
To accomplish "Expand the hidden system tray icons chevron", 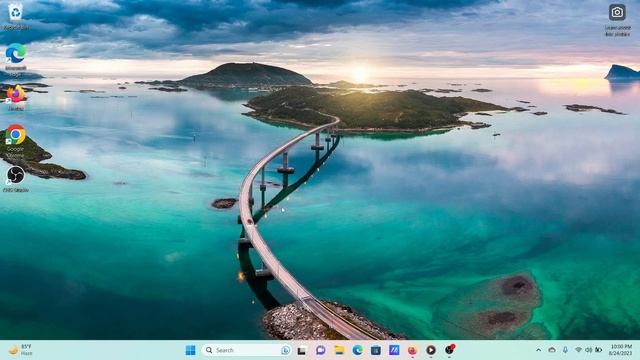I will [538, 350].
